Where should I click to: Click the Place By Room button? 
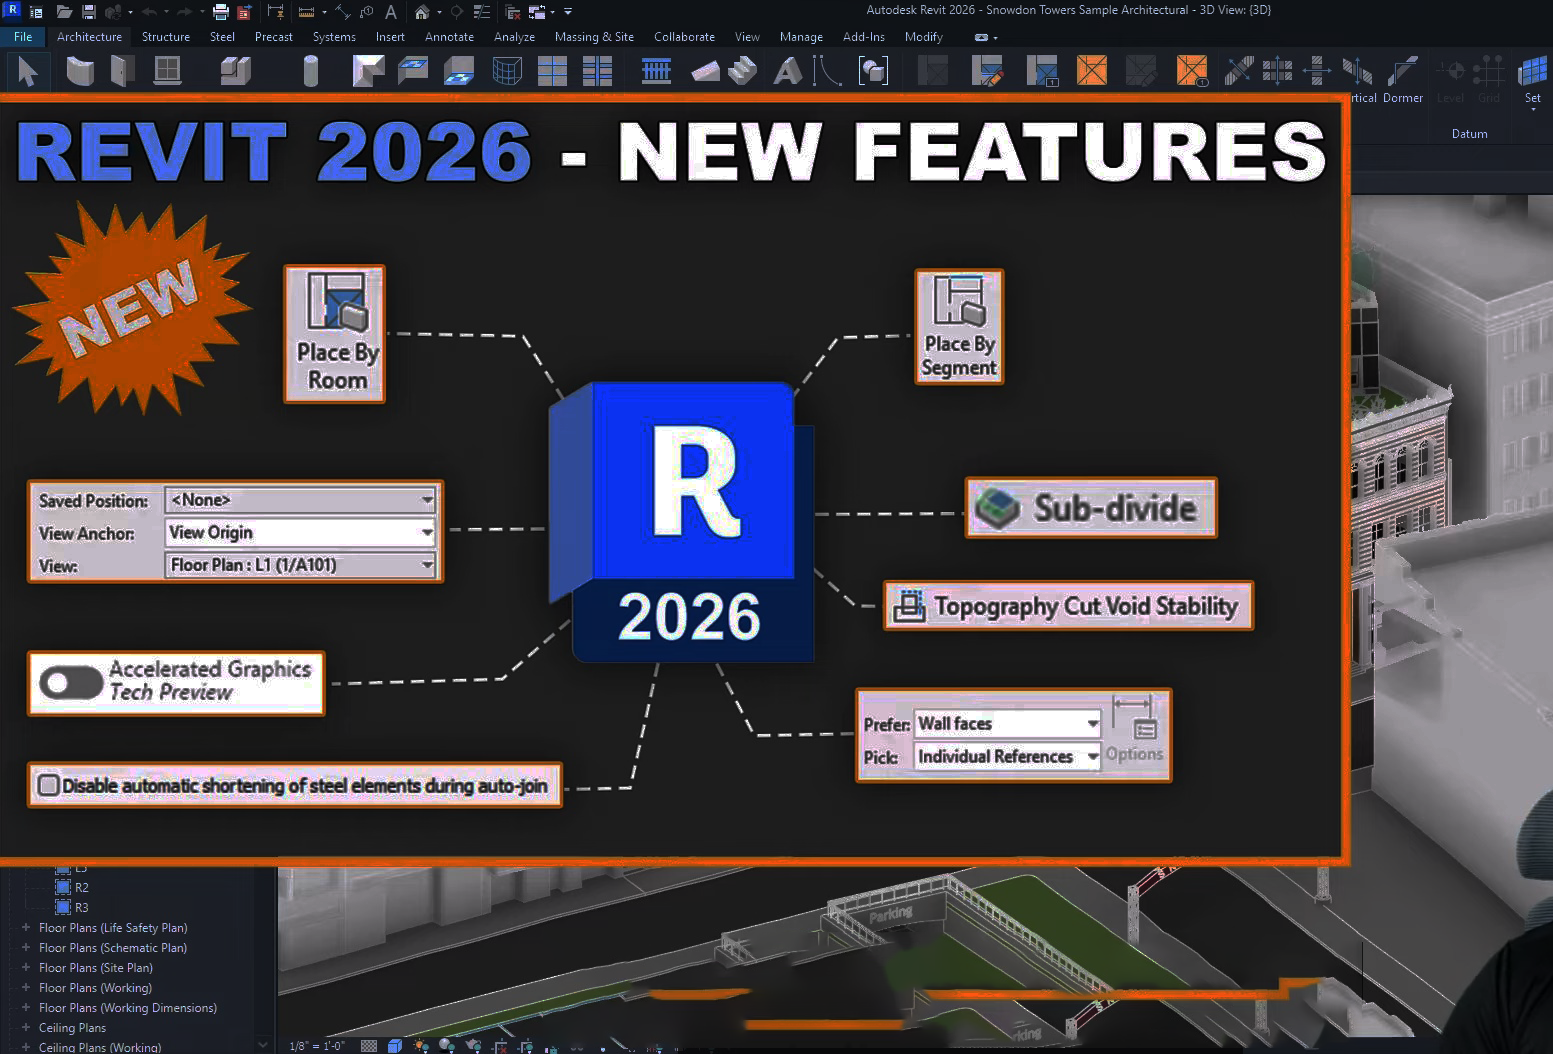(x=335, y=334)
